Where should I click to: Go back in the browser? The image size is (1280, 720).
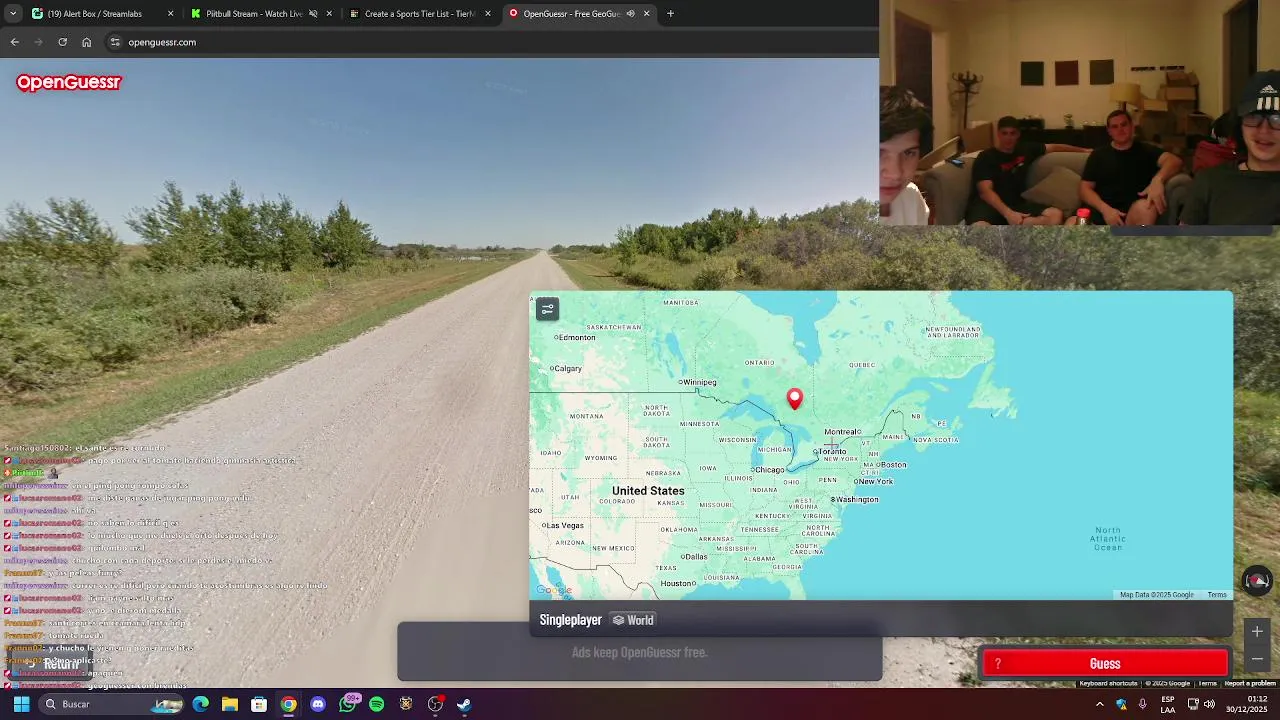[15, 42]
